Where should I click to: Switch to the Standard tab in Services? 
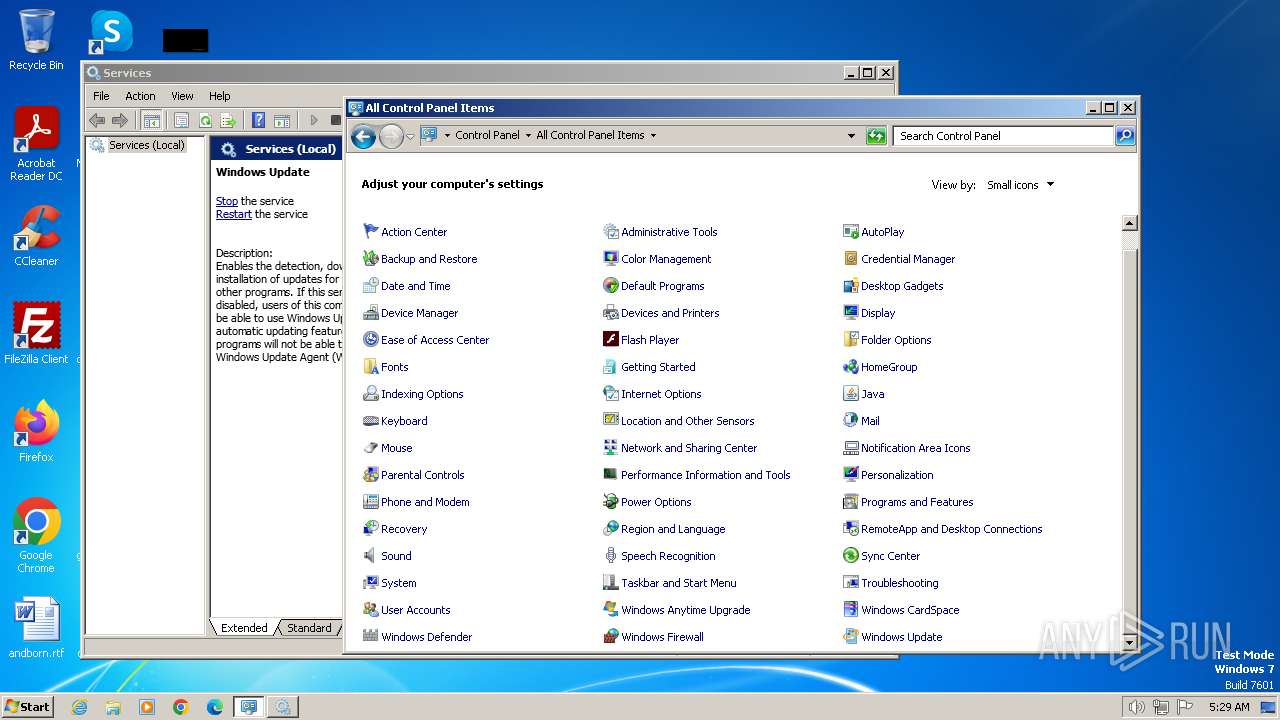[309, 628]
